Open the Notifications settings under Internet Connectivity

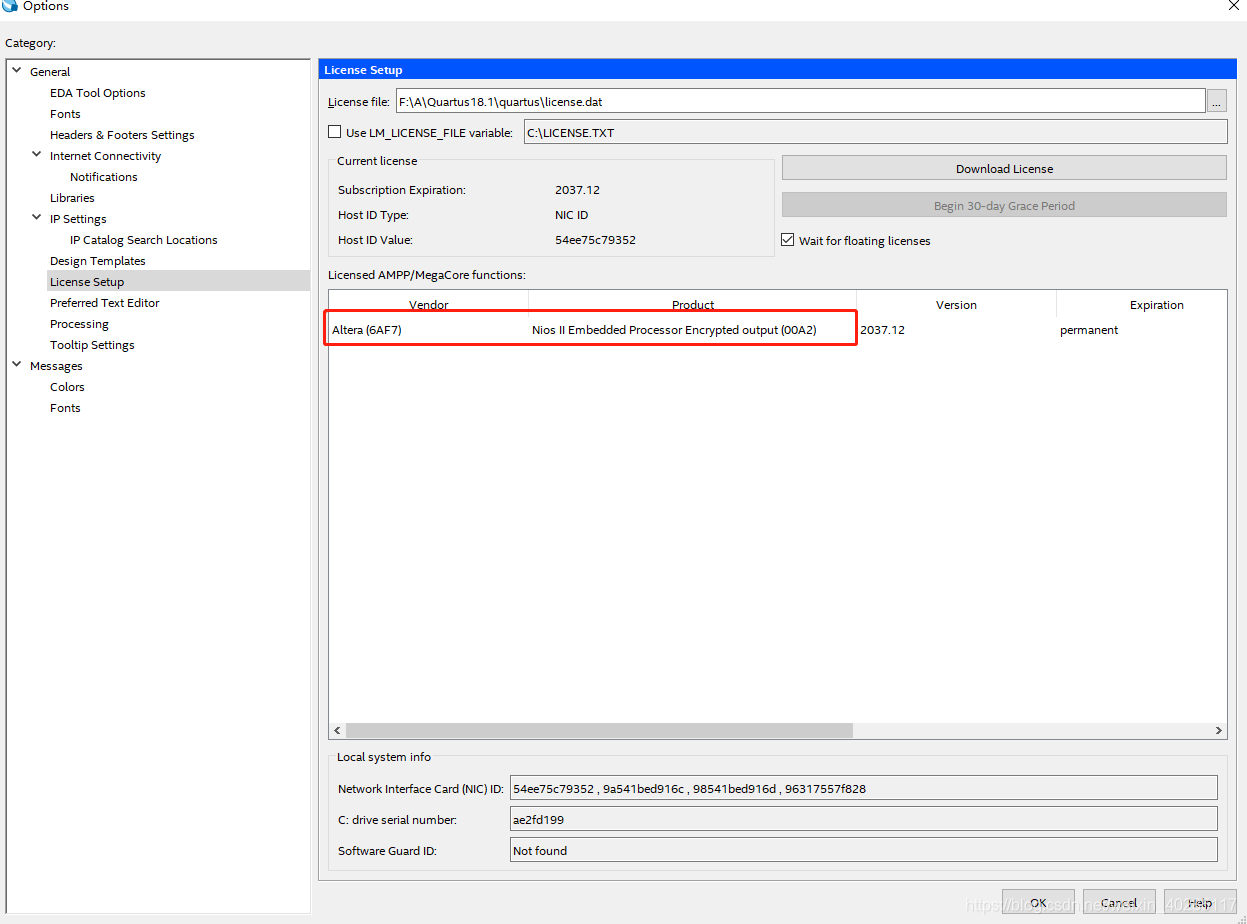coord(103,176)
